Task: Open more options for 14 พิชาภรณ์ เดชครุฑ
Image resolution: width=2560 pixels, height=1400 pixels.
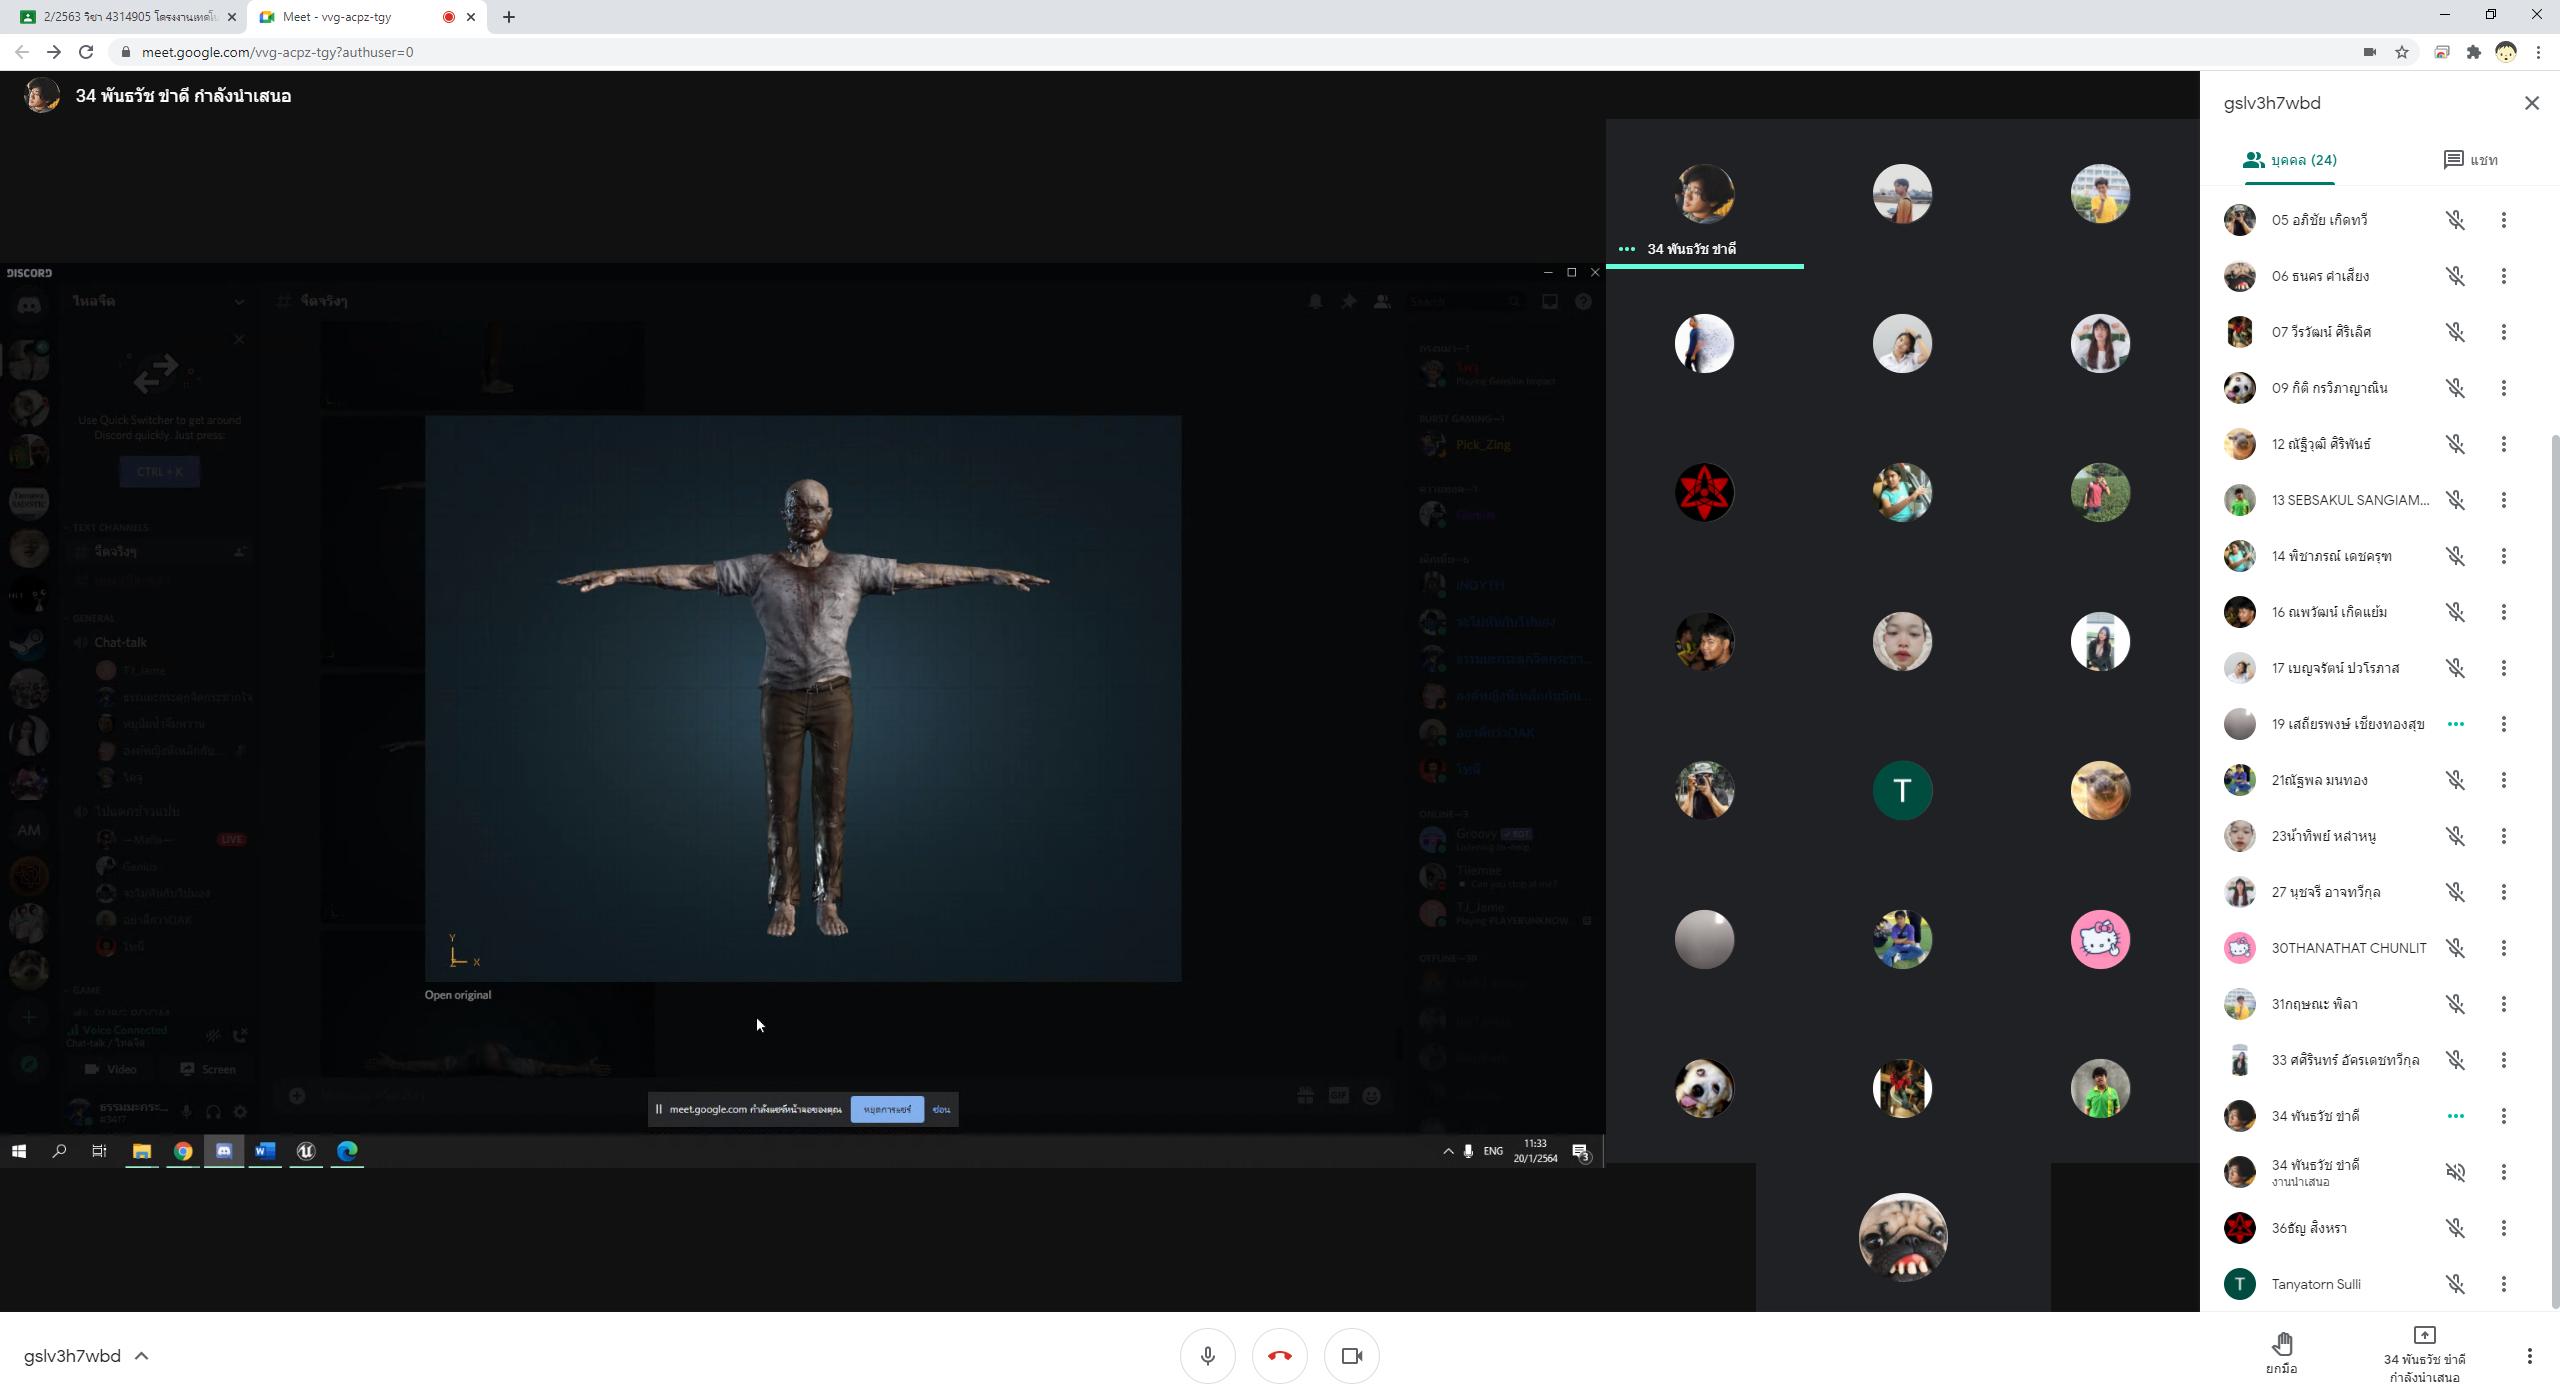Action: coord(2503,556)
